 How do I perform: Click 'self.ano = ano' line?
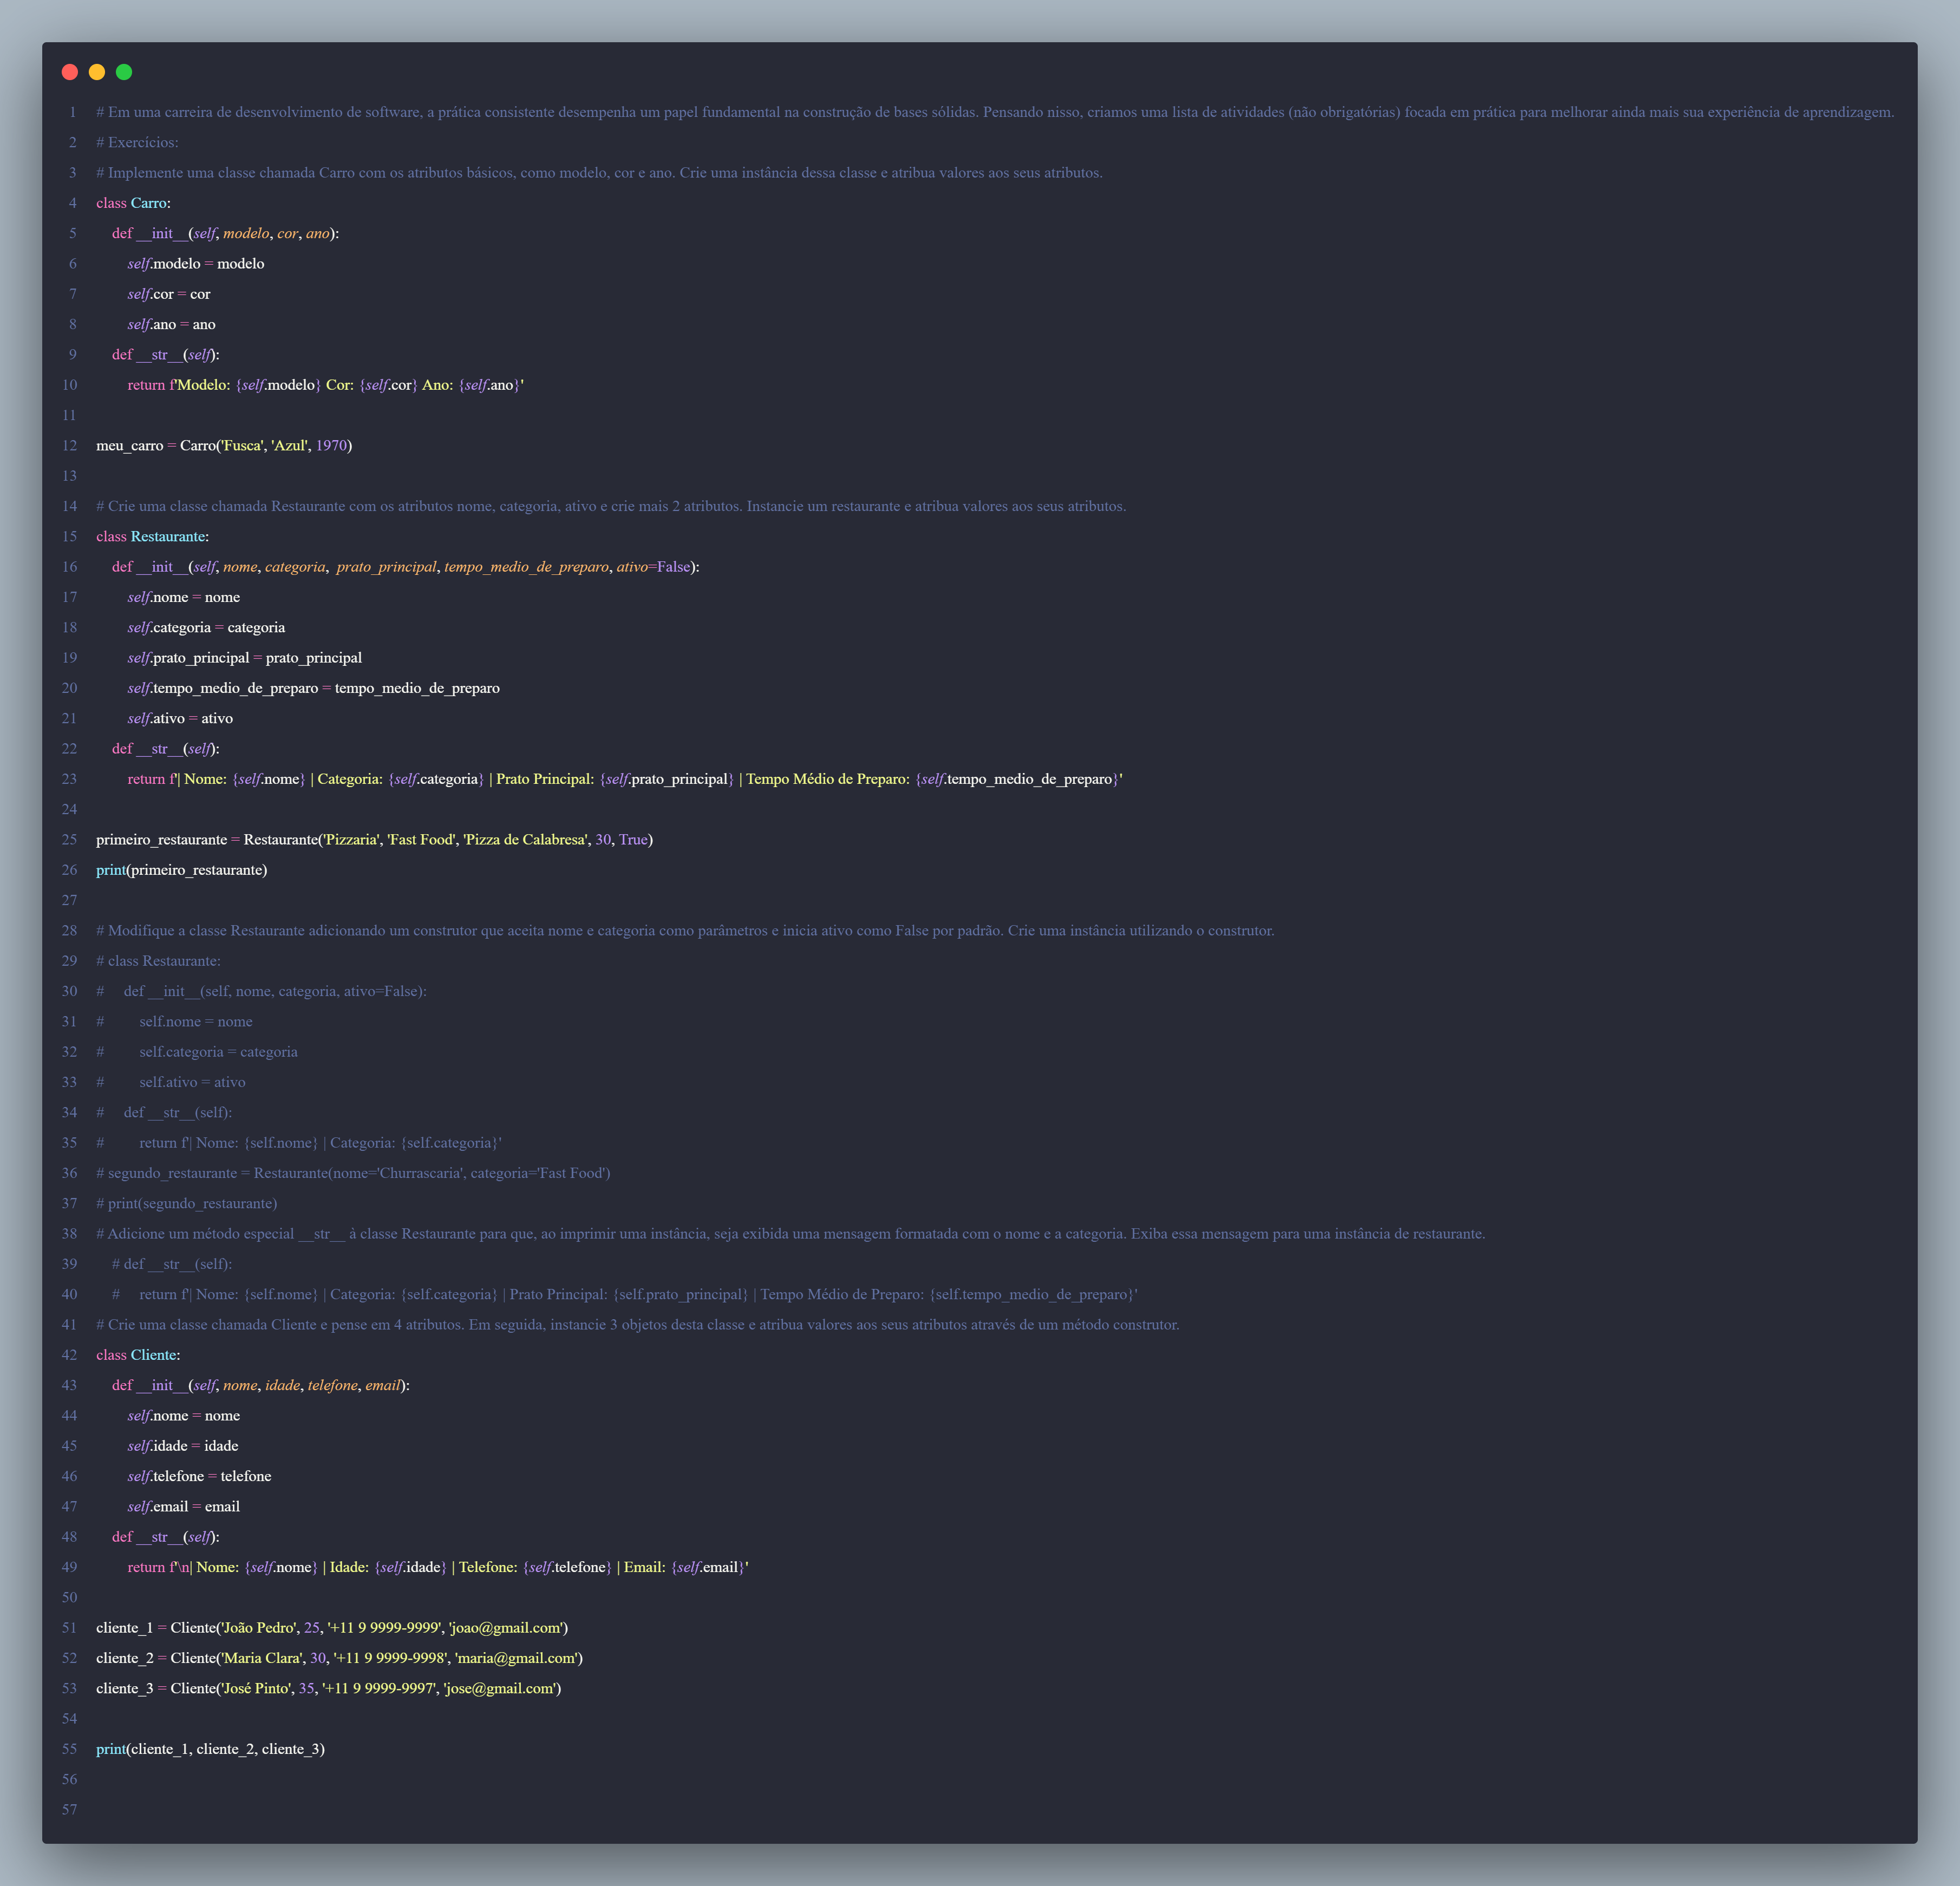click(172, 324)
